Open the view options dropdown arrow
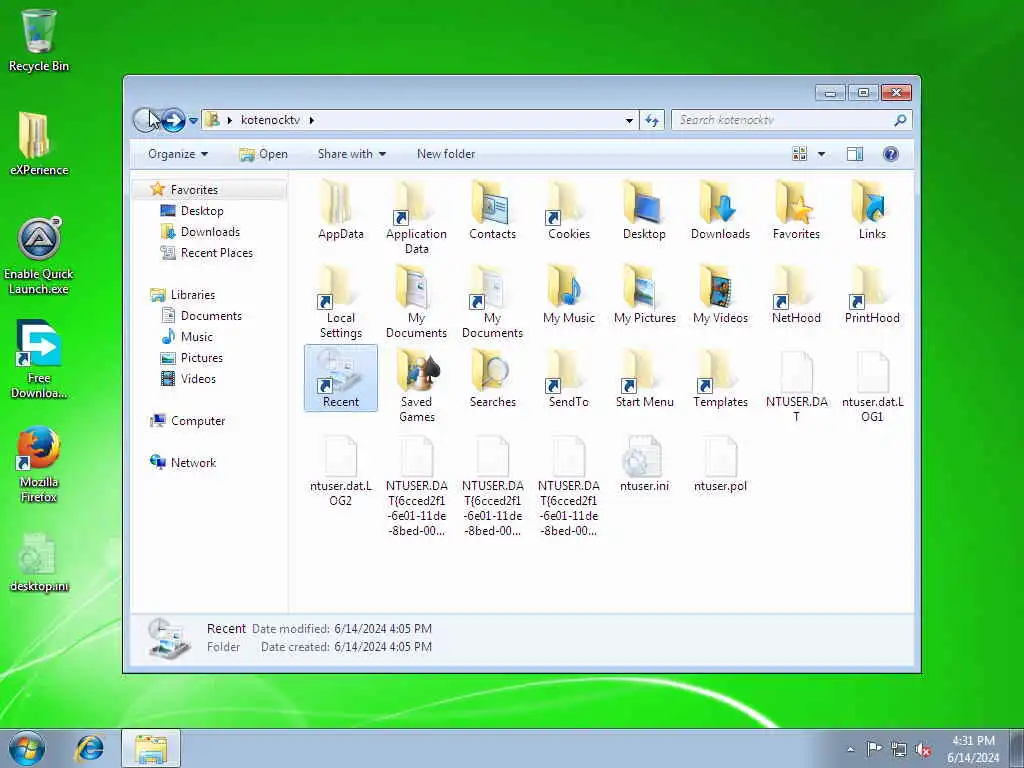The width and height of the screenshot is (1024, 768). tap(821, 154)
